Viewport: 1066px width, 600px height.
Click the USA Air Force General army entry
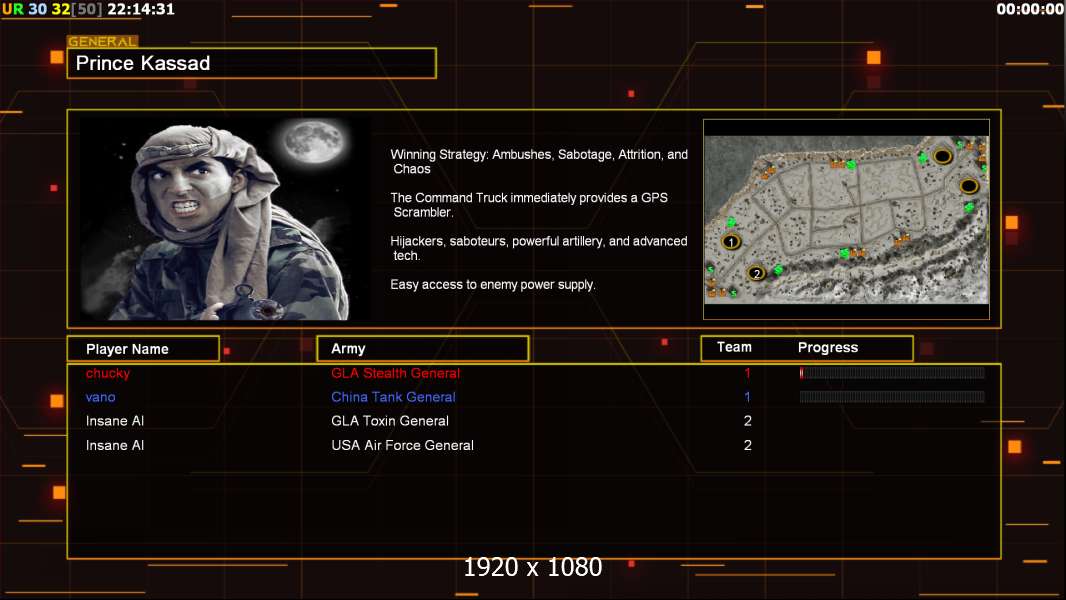coord(402,445)
